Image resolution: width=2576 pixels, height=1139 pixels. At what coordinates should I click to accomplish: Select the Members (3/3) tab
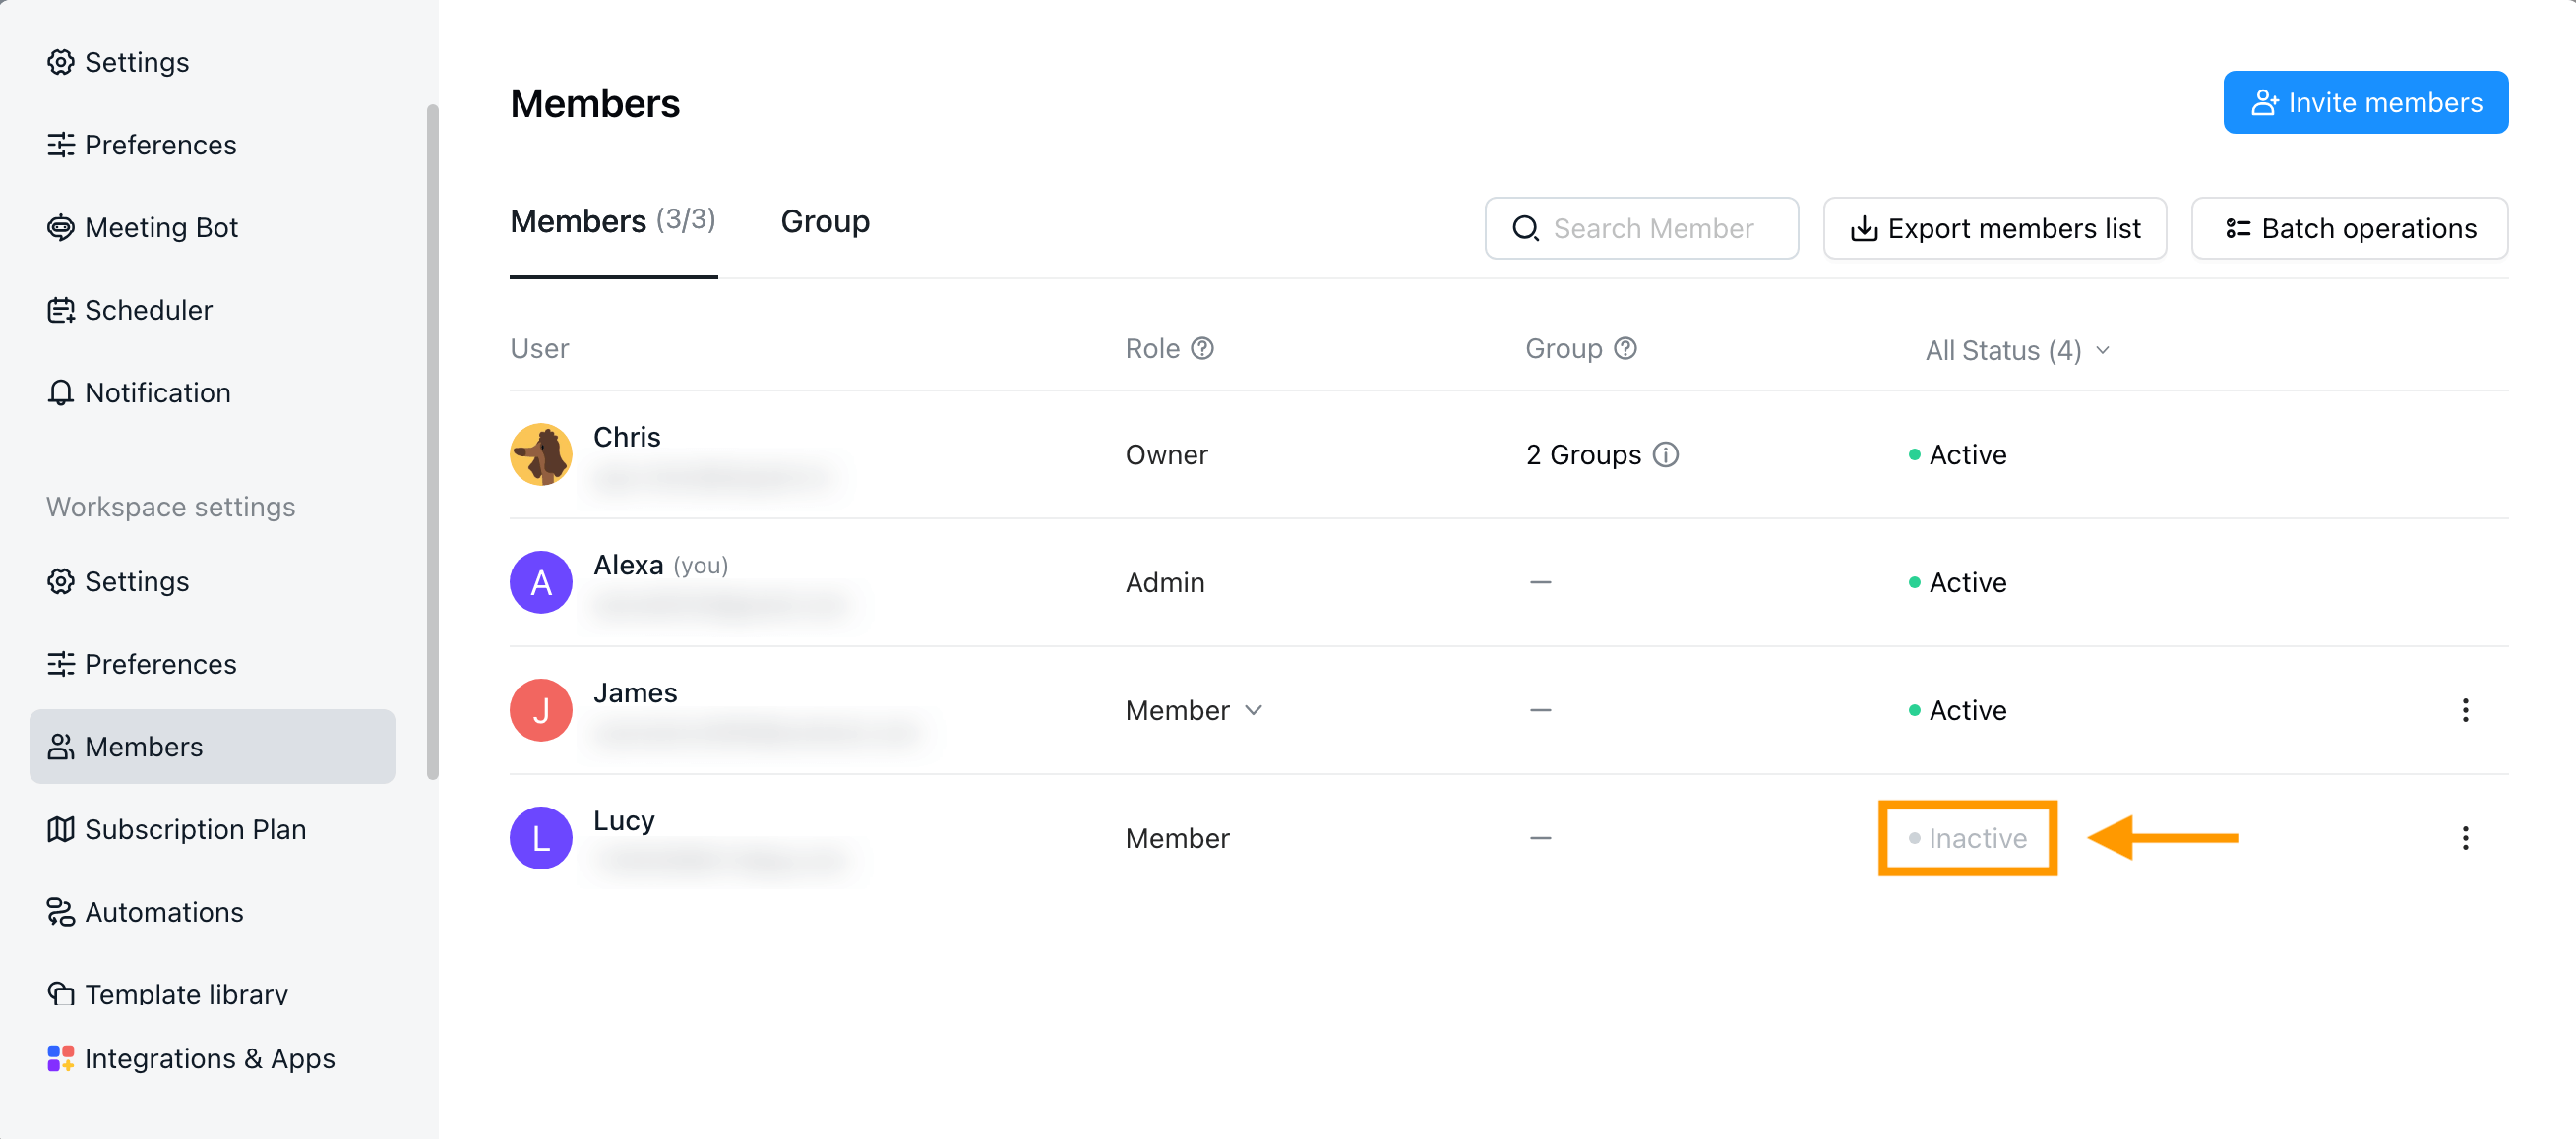pos(612,221)
